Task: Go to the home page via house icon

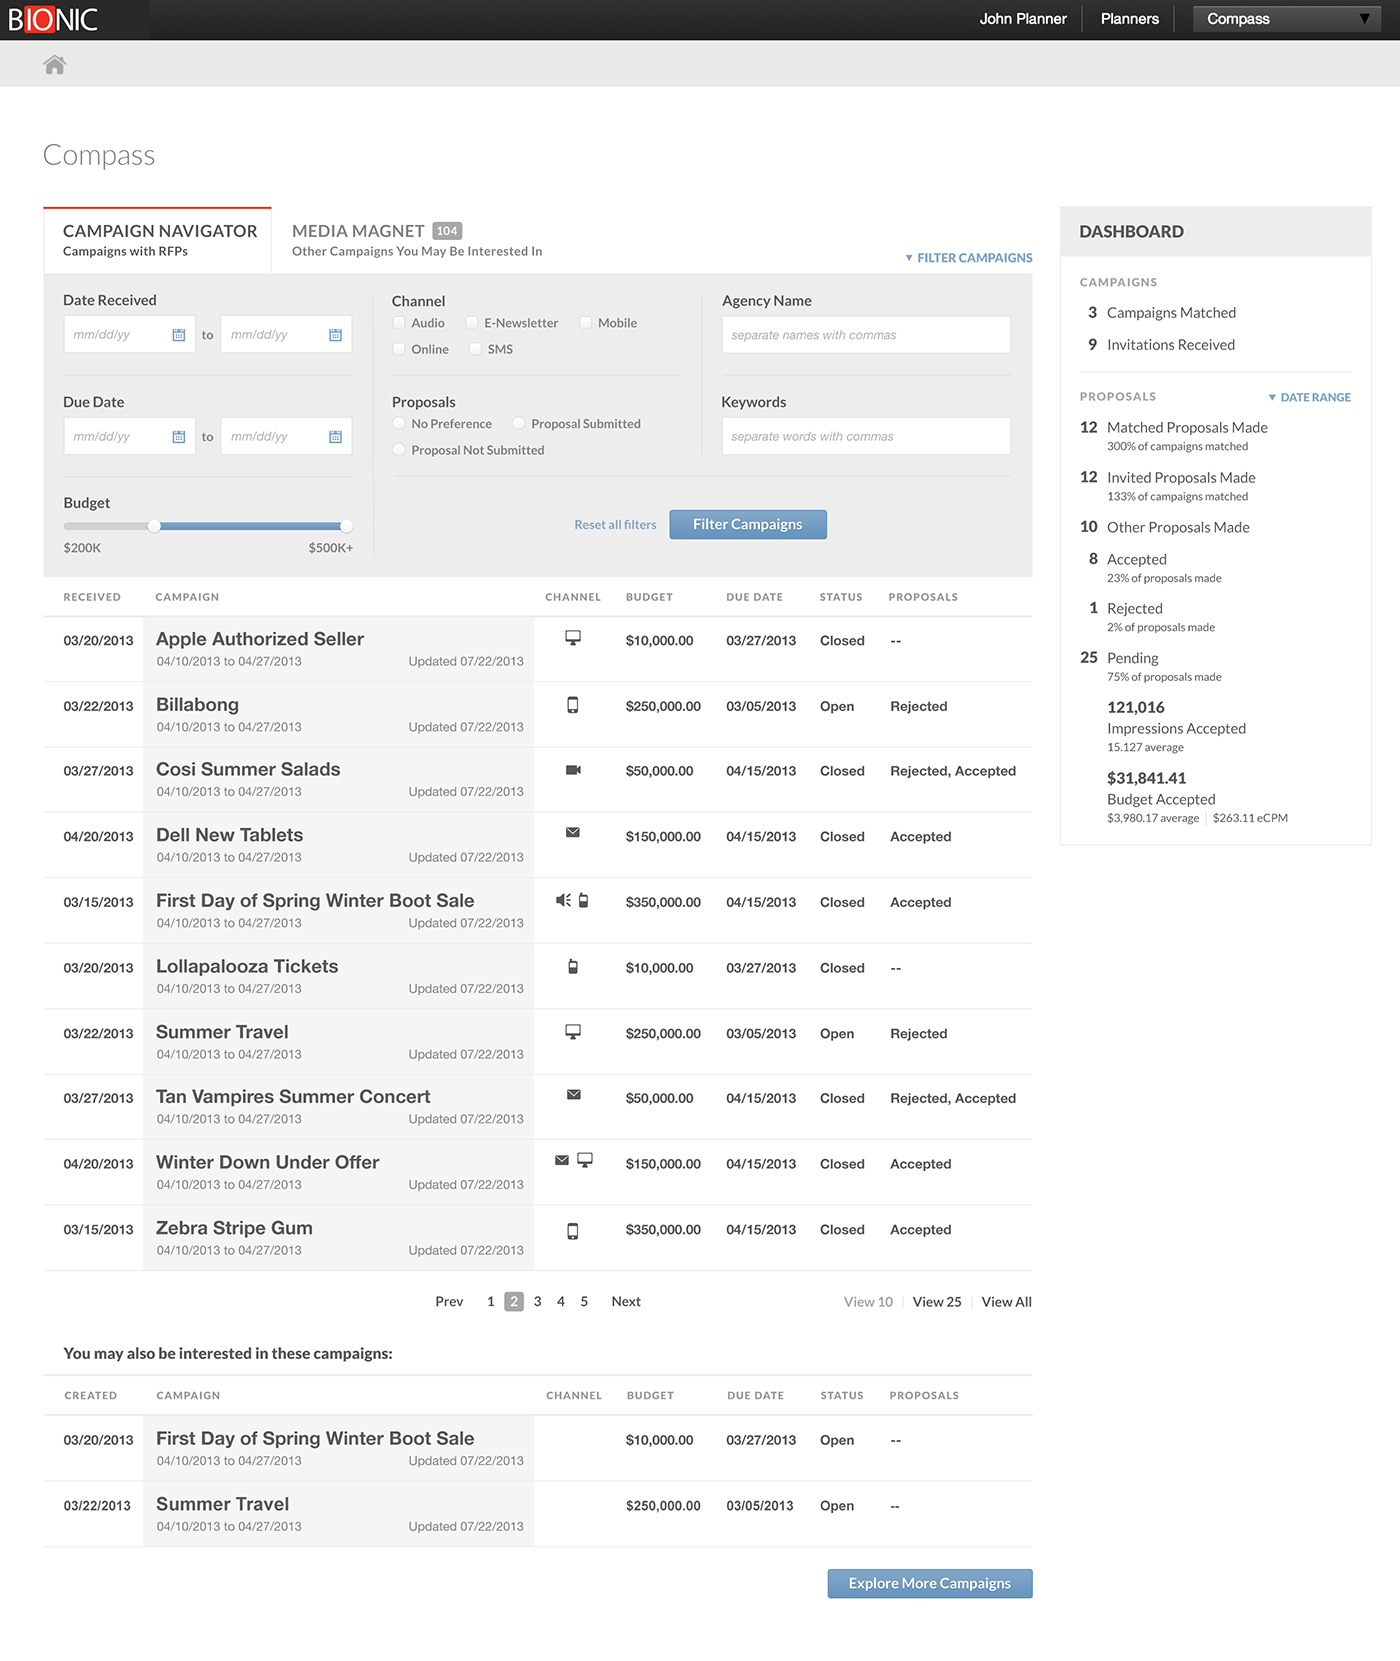Action: (x=55, y=65)
